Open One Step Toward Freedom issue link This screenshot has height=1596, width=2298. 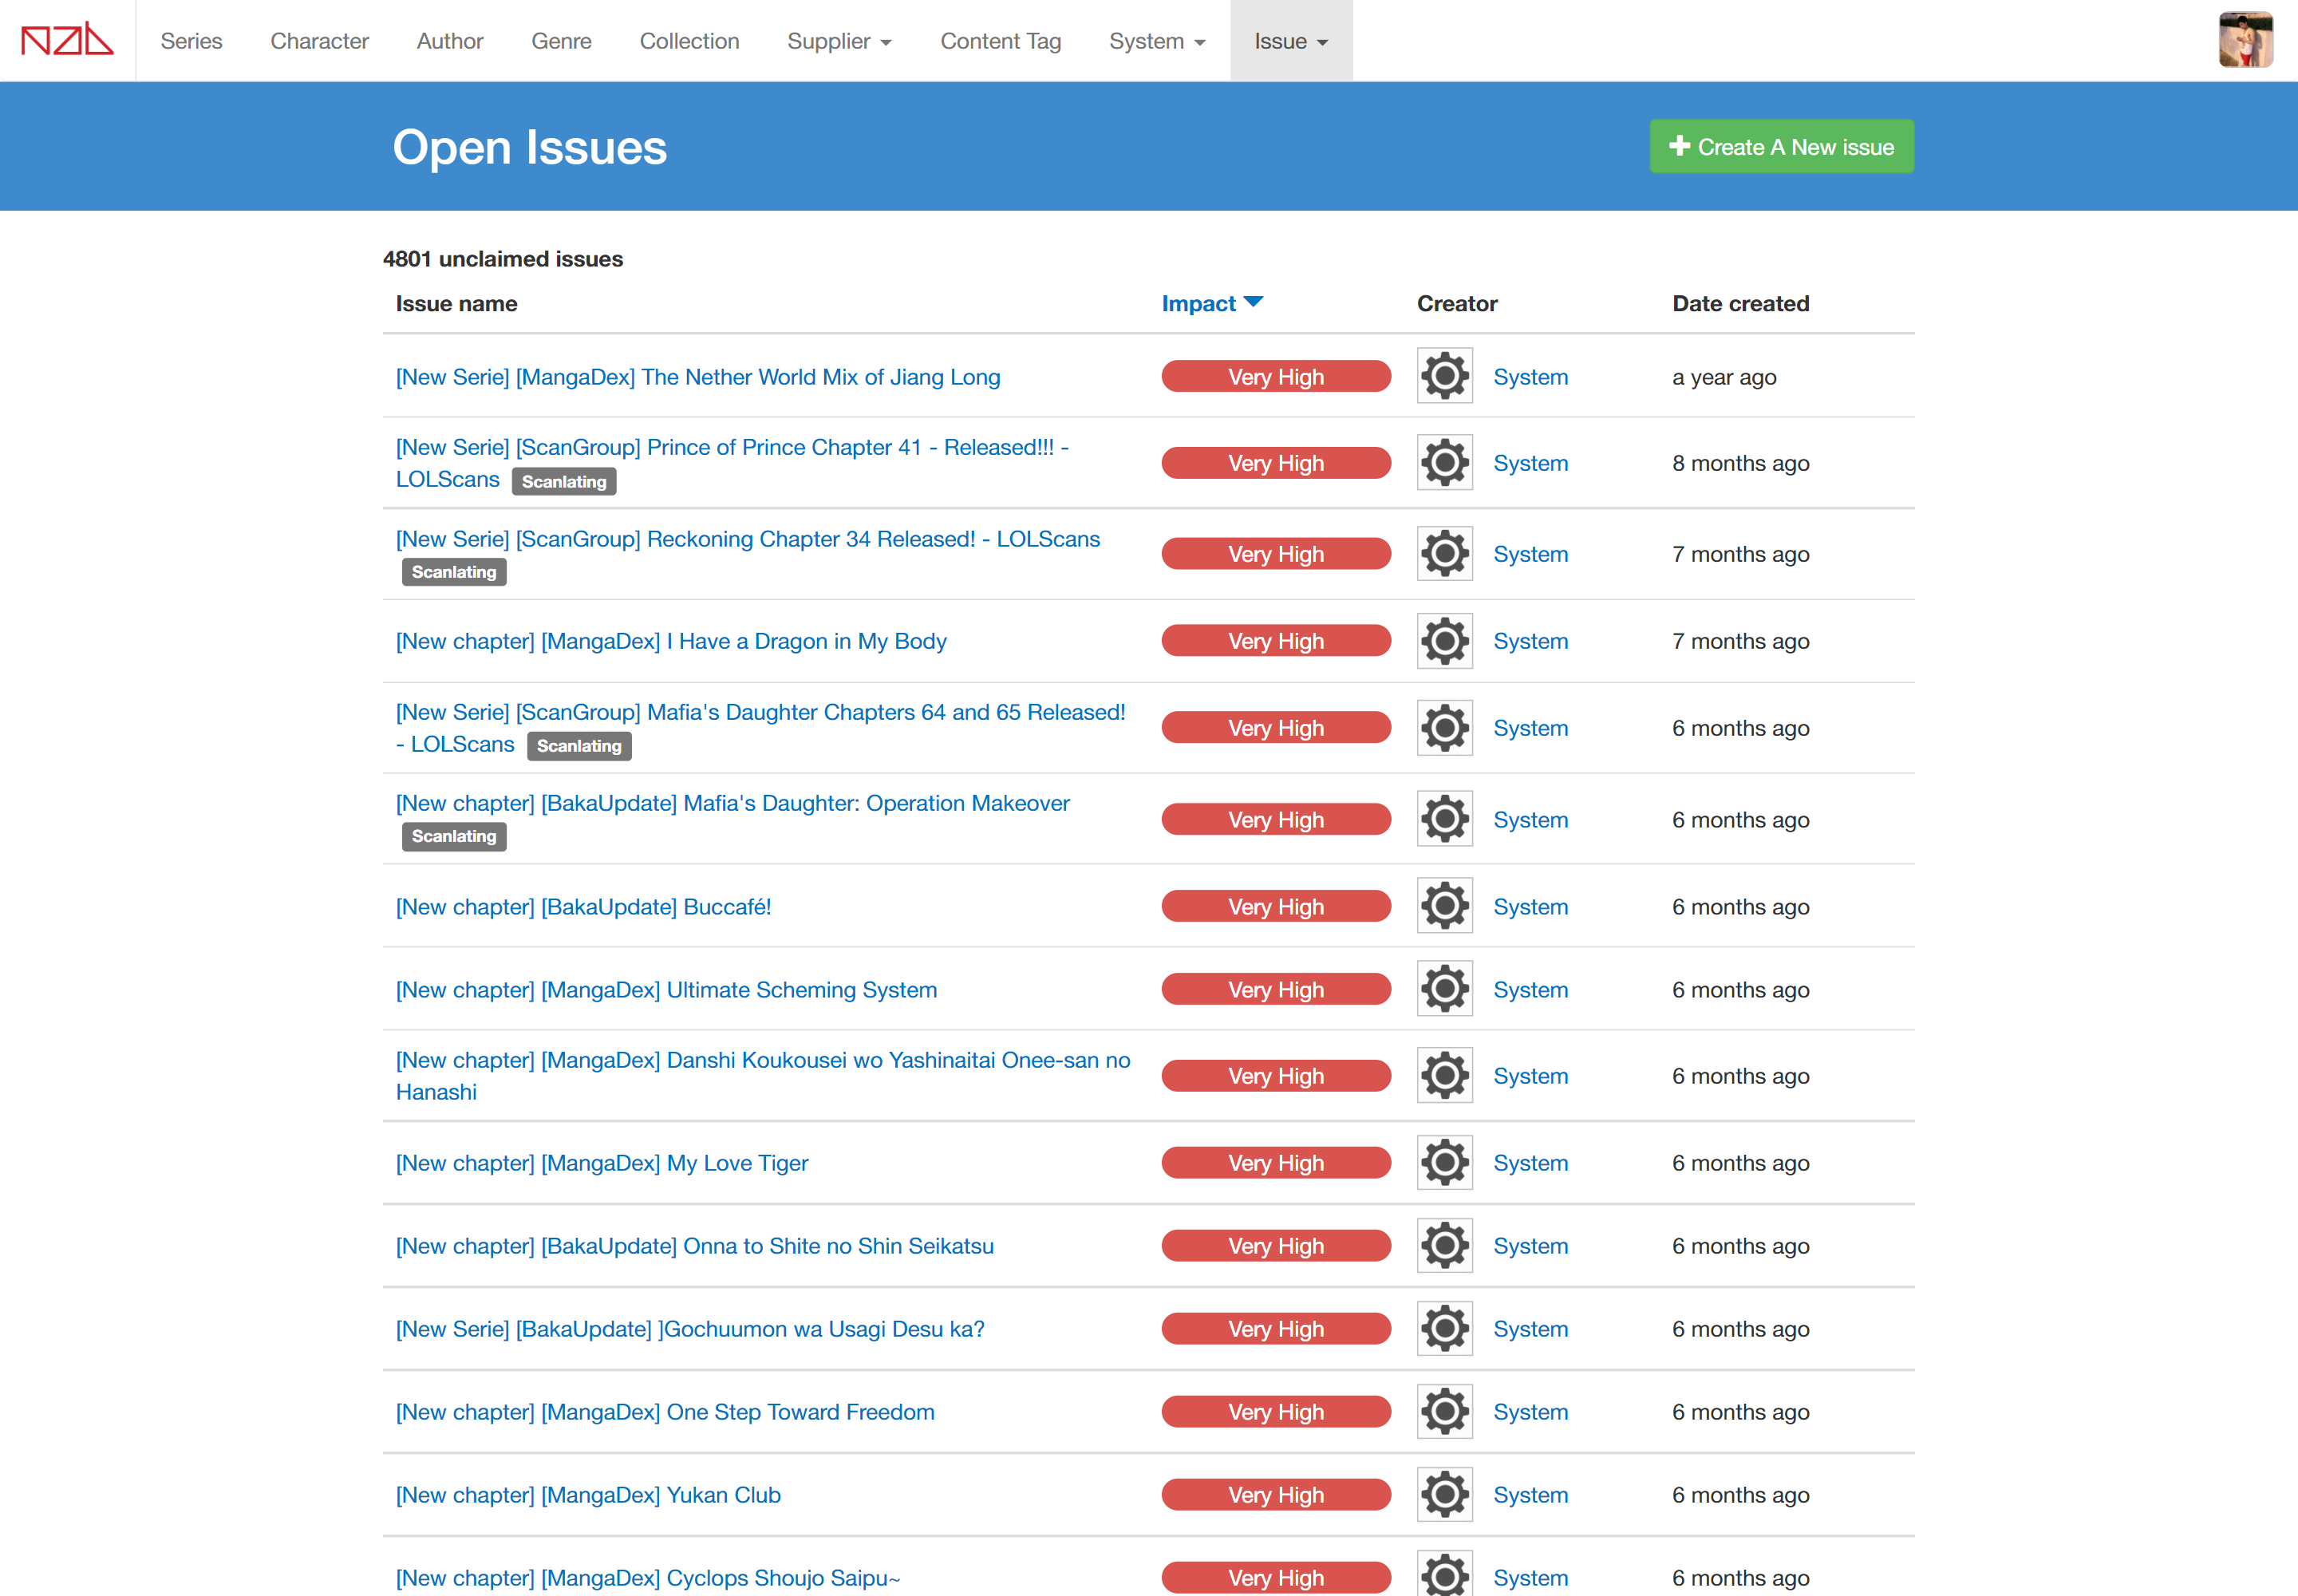pyautogui.click(x=665, y=1412)
